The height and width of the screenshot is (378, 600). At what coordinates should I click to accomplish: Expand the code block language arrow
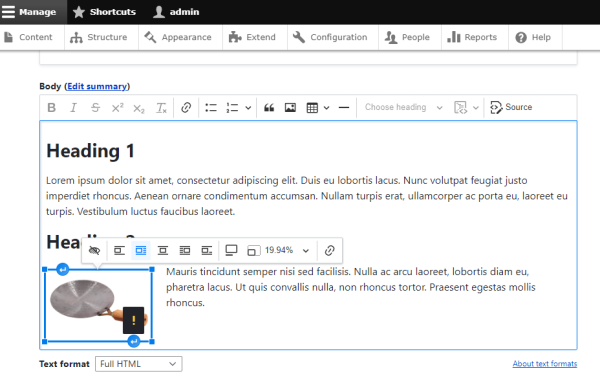click(x=476, y=108)
